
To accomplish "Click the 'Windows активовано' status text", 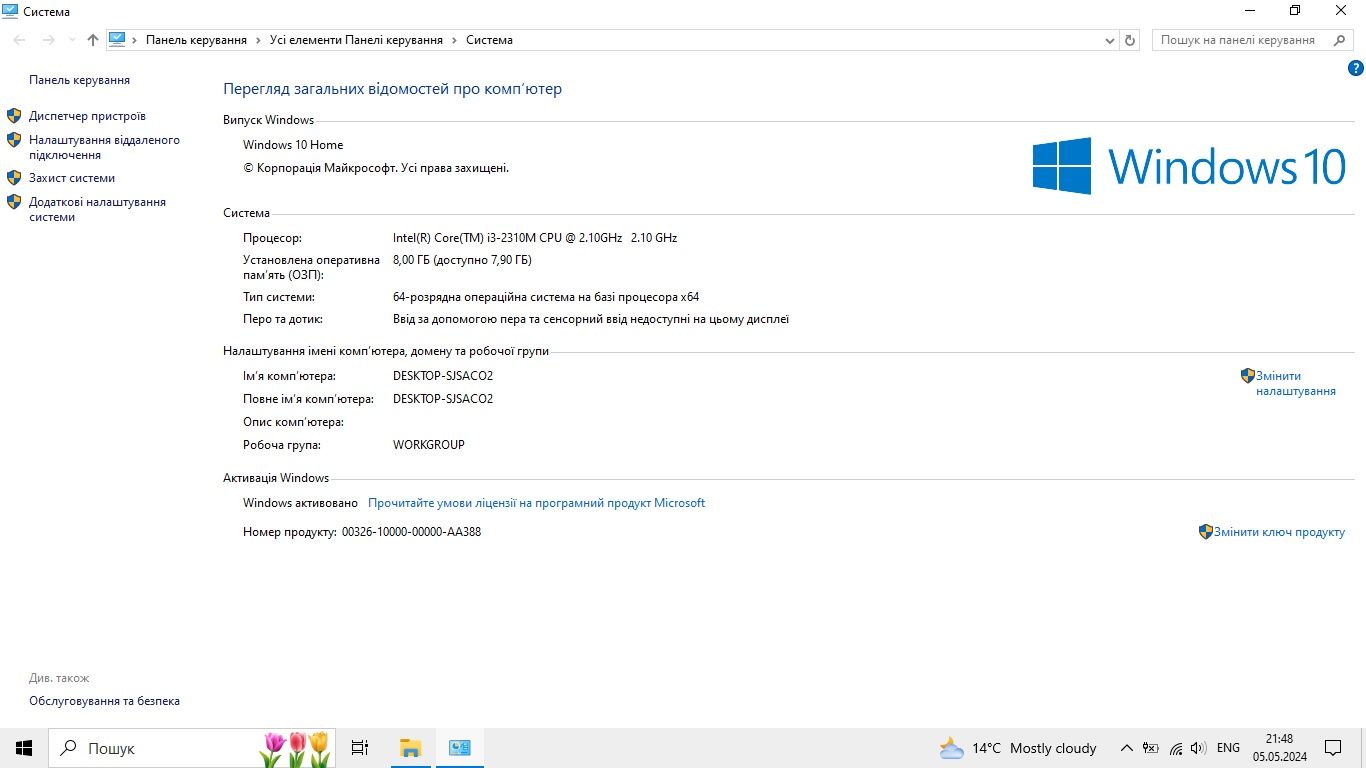I will pyautogui.click(x=300, y=503).
